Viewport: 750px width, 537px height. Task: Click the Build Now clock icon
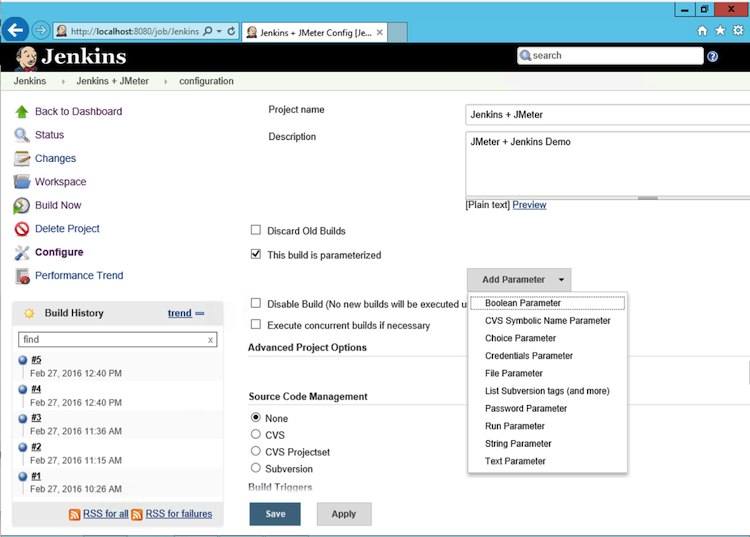pyautogui.click(x=21, y=206)
